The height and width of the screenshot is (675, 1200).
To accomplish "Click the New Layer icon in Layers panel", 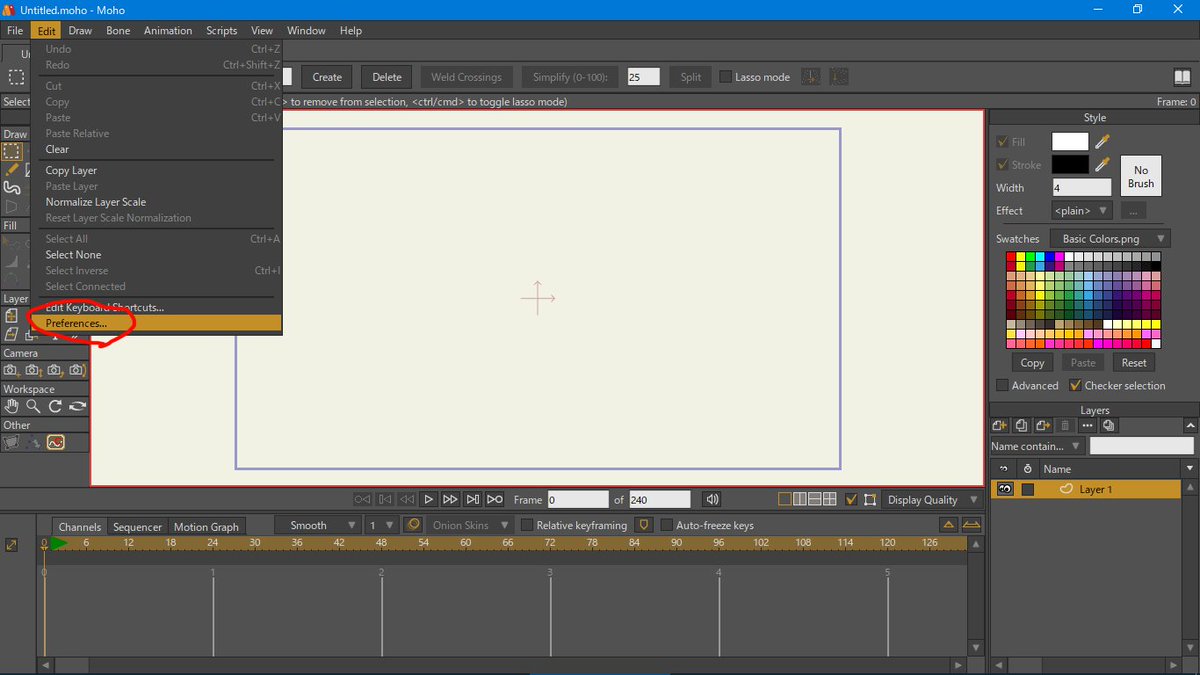I will pos(999,426).
